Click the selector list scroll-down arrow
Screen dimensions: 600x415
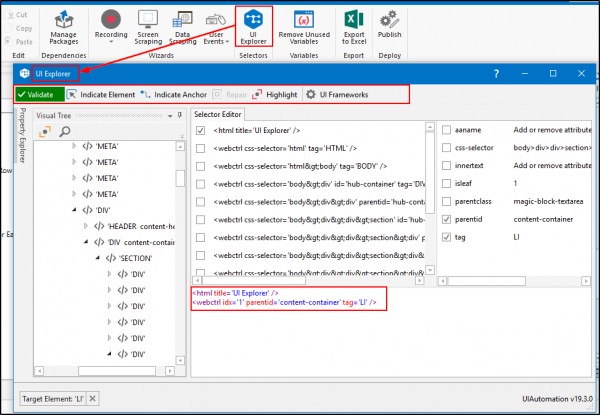pos(430,270)
